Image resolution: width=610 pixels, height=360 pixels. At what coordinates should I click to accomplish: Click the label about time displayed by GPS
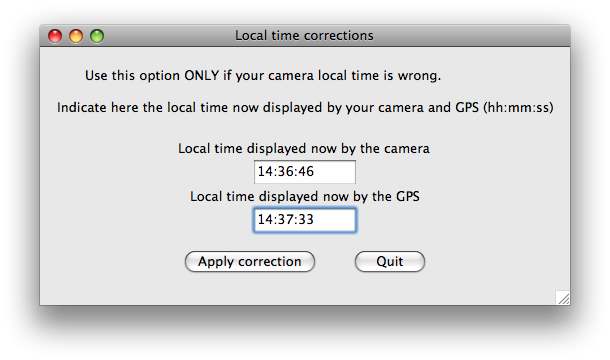(x=305, y=197)
